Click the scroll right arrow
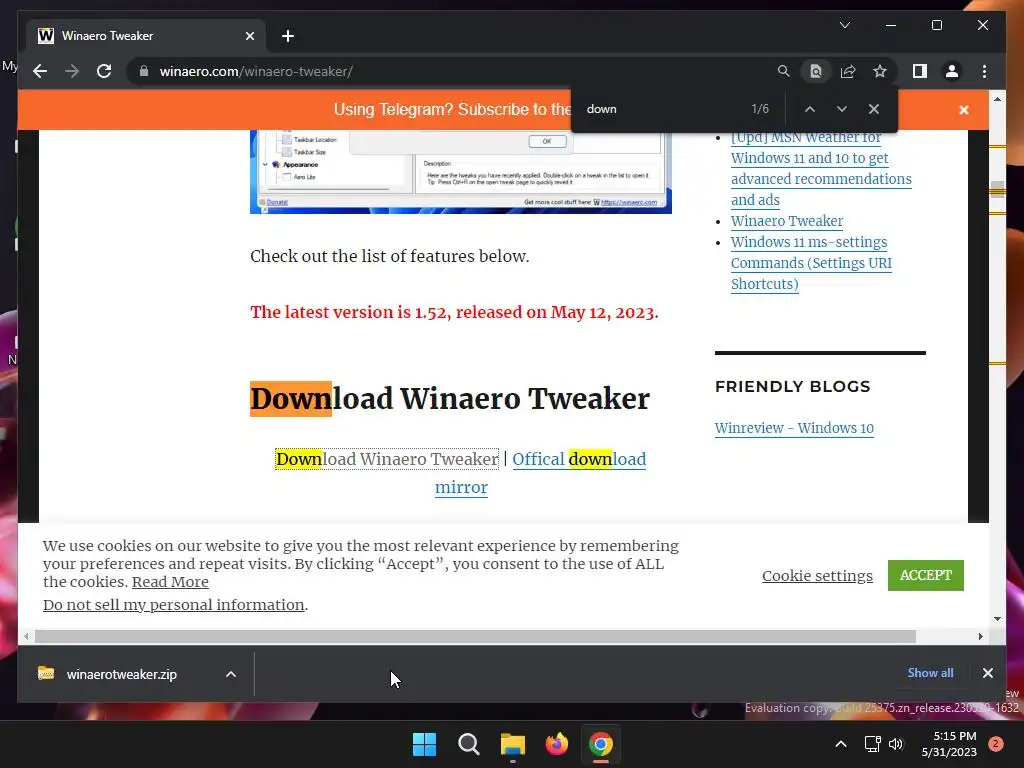Image resolution: width=1024 pixels, height=768 pixels. (x=980, y=637)
